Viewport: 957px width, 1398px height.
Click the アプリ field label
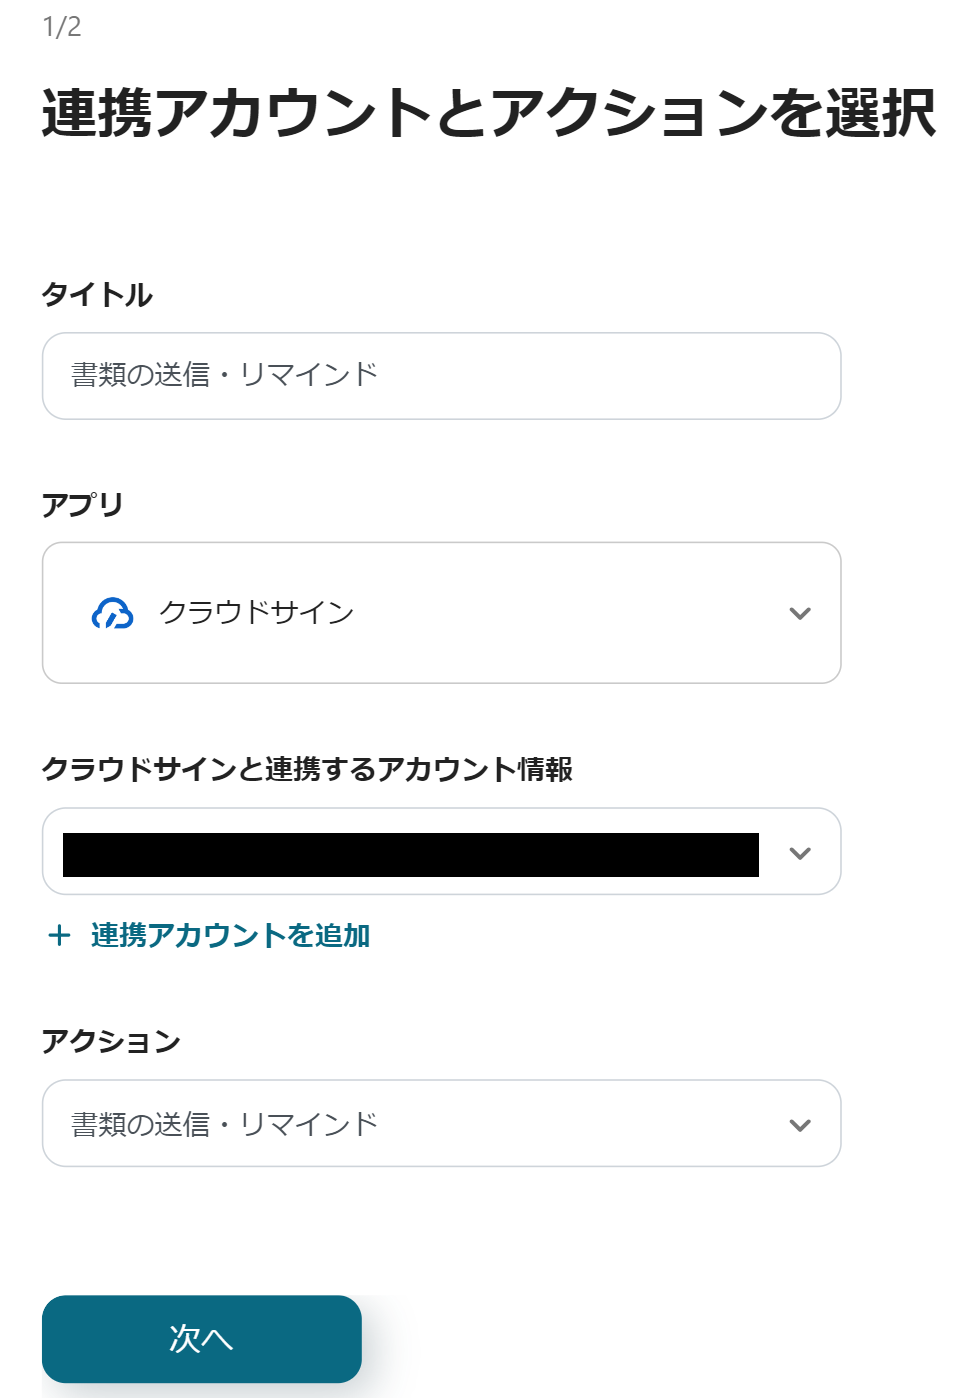click(x=82, y=505)
